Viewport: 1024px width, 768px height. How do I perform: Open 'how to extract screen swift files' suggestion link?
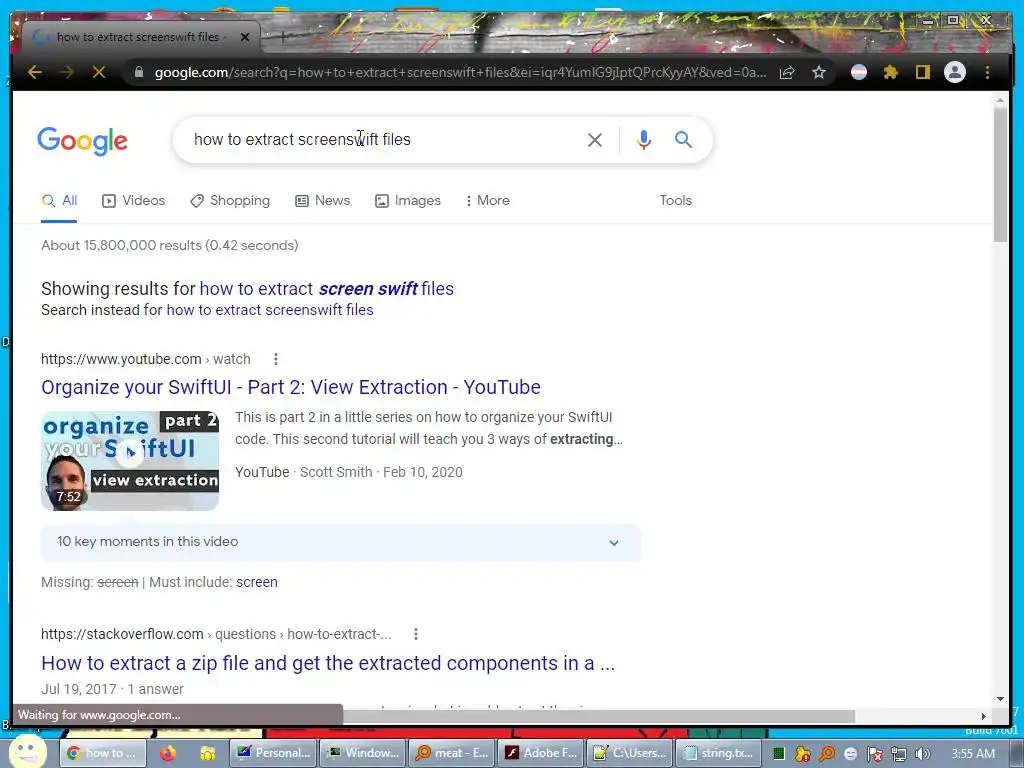point(327,289)
